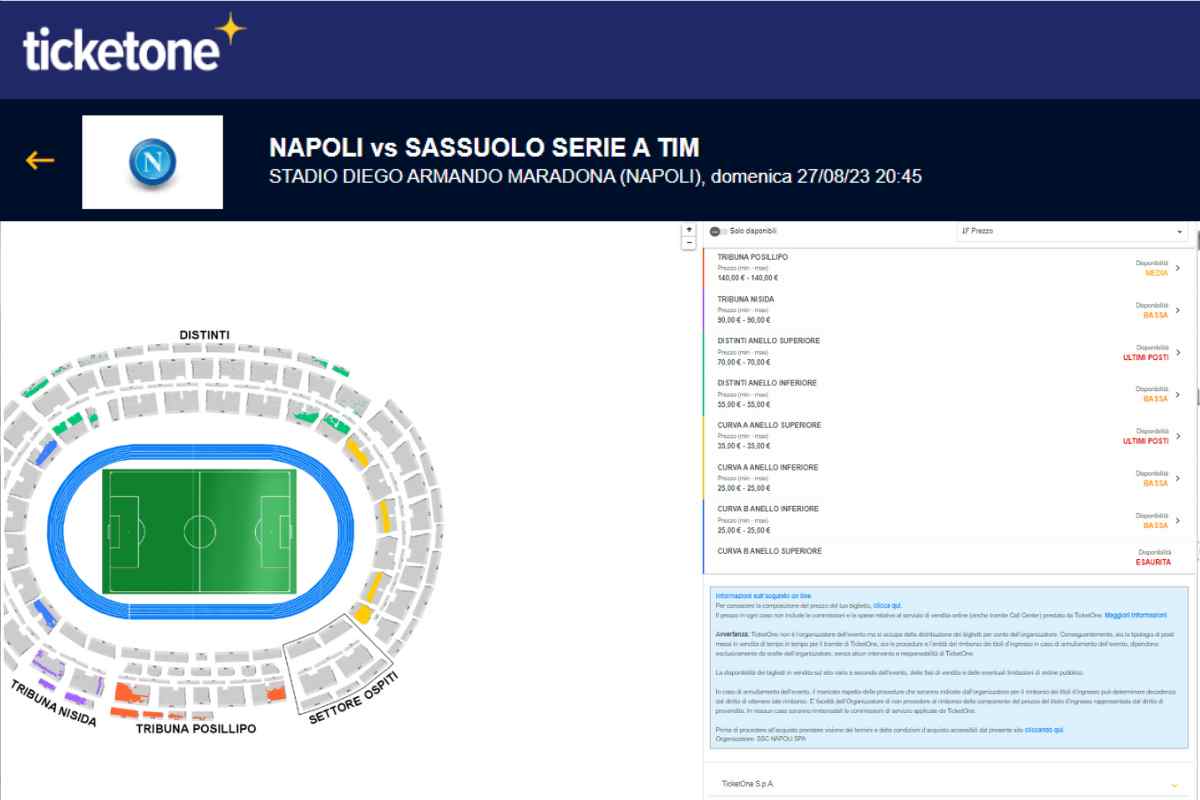
Task: Zoom out of the stadium map
Action: [x=688, y=243]
